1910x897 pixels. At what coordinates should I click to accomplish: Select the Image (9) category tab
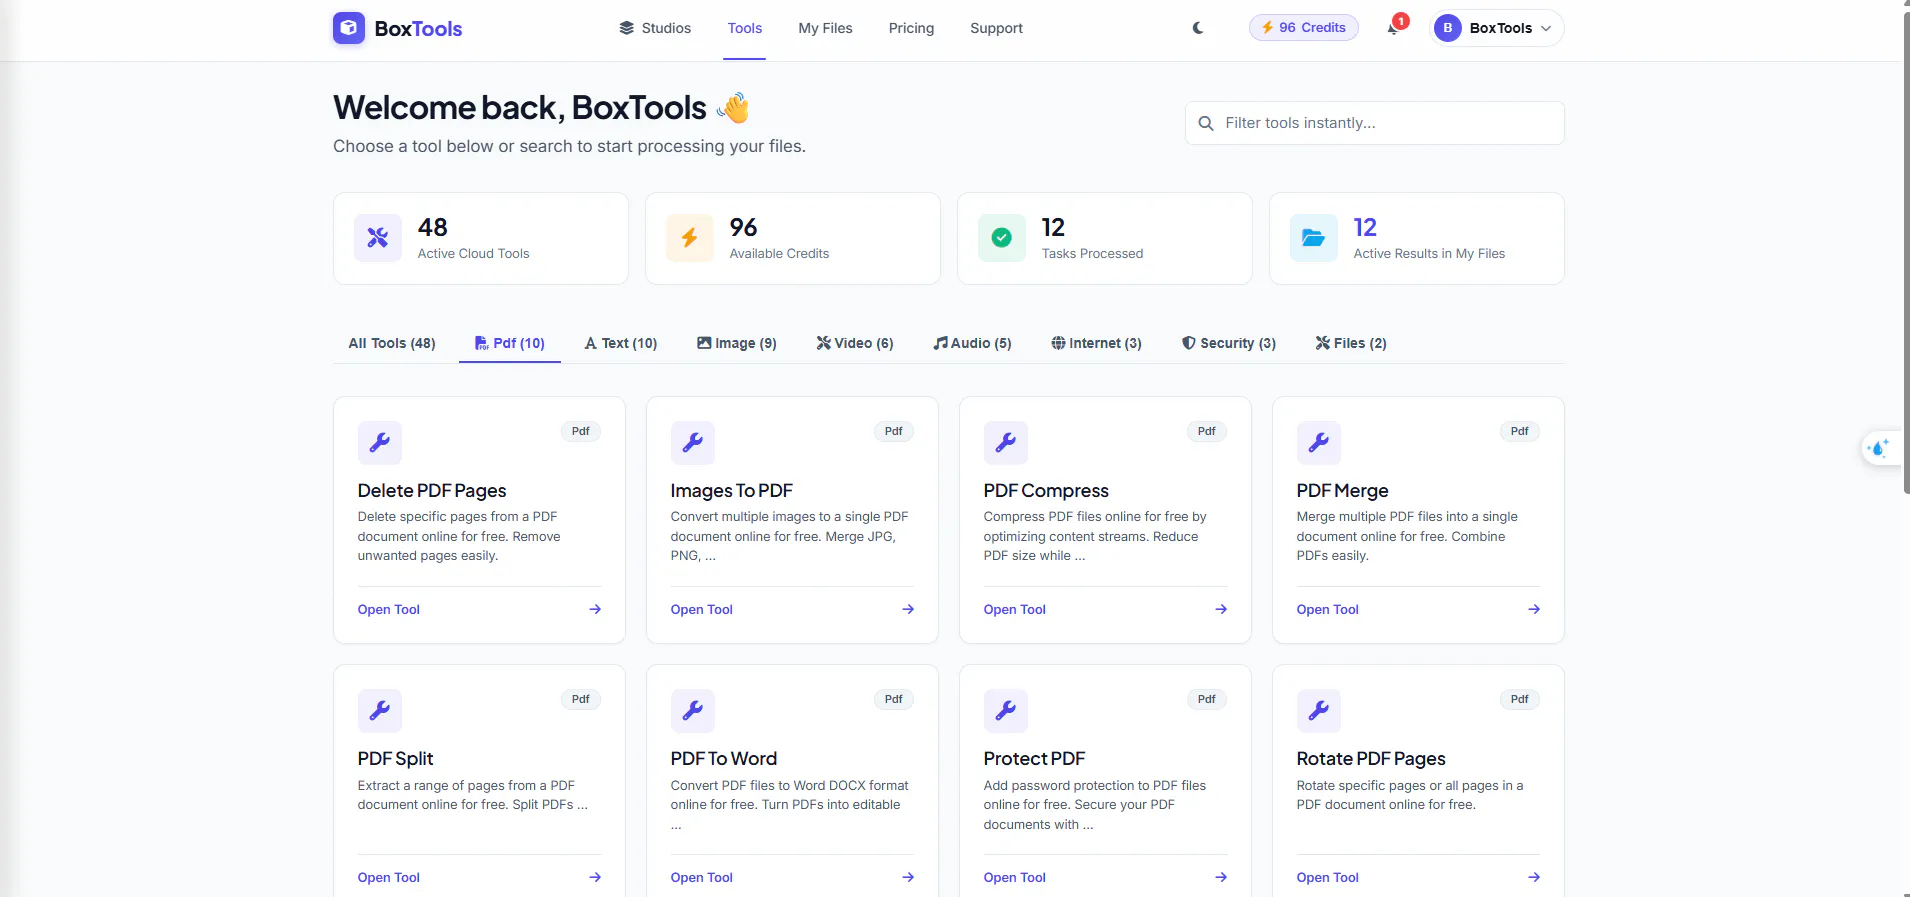[737, 343]
